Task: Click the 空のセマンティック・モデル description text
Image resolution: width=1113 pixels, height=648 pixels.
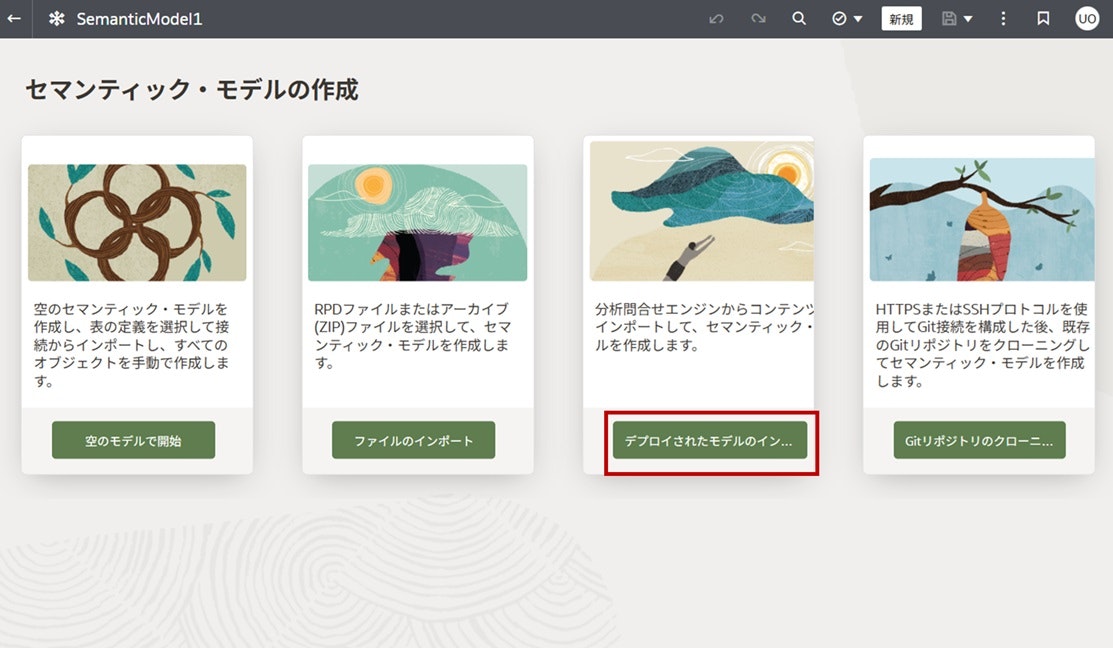Action: (x=132, y=345)
